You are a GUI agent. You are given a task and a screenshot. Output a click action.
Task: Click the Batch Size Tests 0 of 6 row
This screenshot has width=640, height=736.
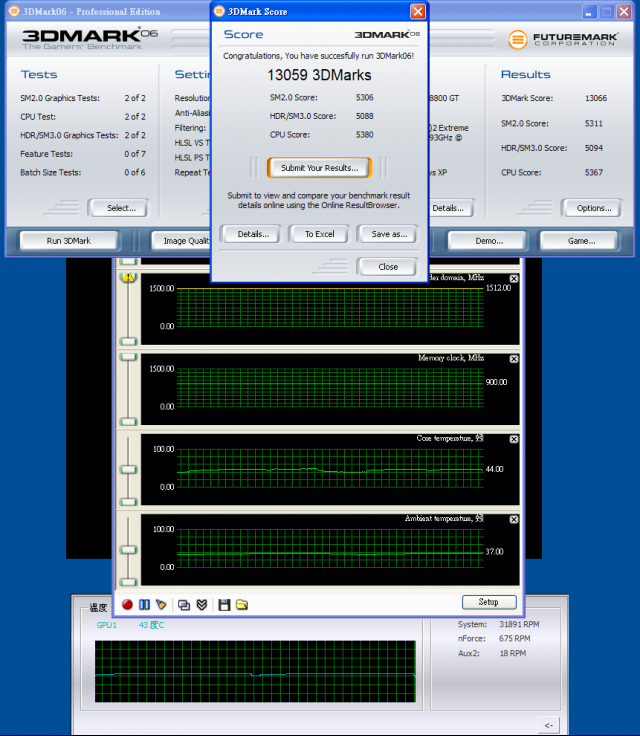point(83,172)
